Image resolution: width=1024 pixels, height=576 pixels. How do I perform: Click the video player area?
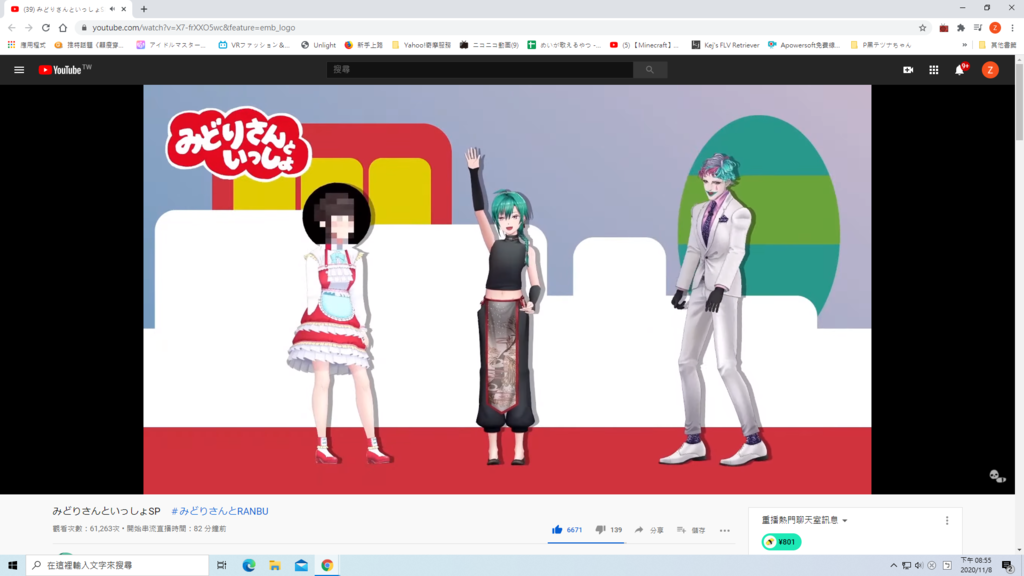point(507,289)
